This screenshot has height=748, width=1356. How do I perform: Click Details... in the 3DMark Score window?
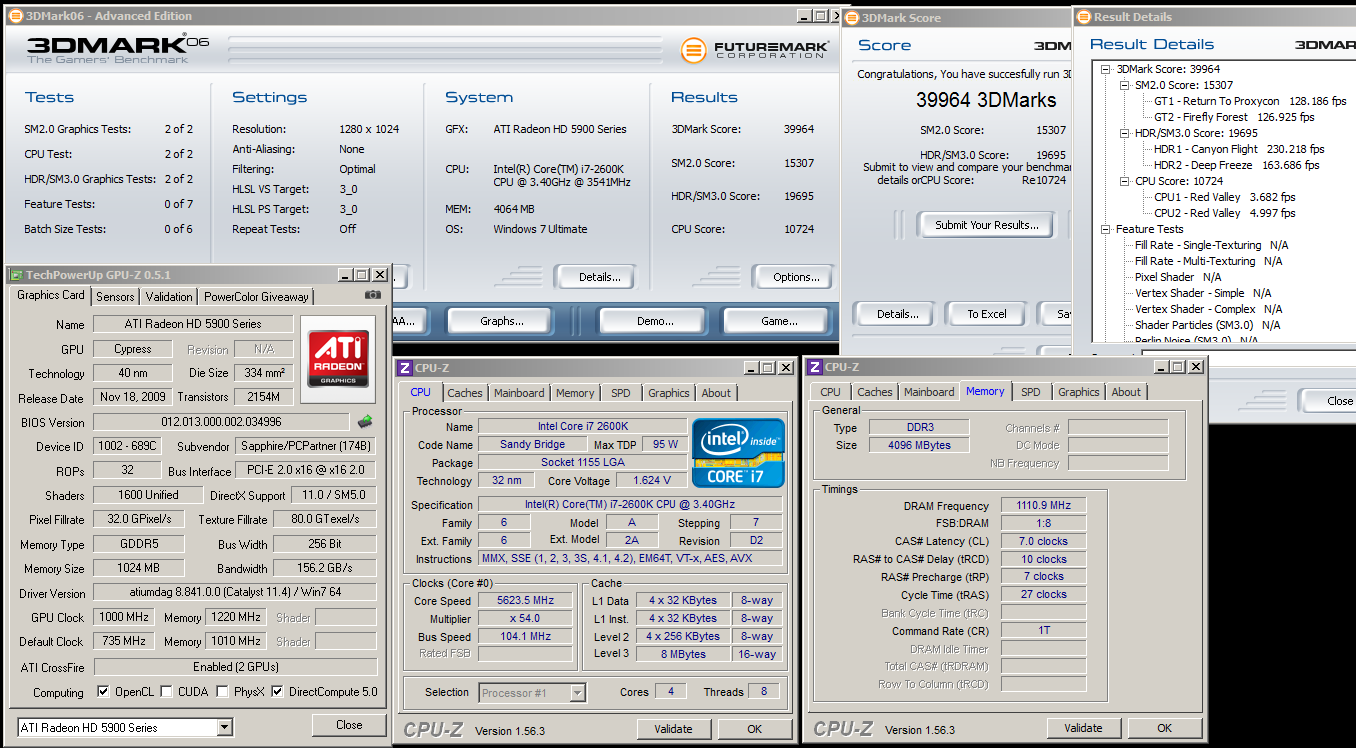coord(898,314)
